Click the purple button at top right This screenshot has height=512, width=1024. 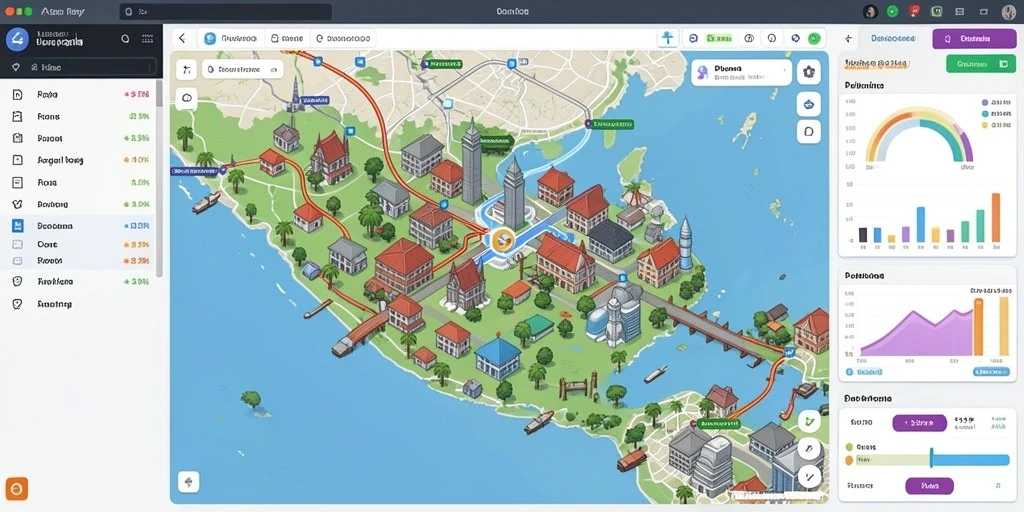[x=974, y=39]
